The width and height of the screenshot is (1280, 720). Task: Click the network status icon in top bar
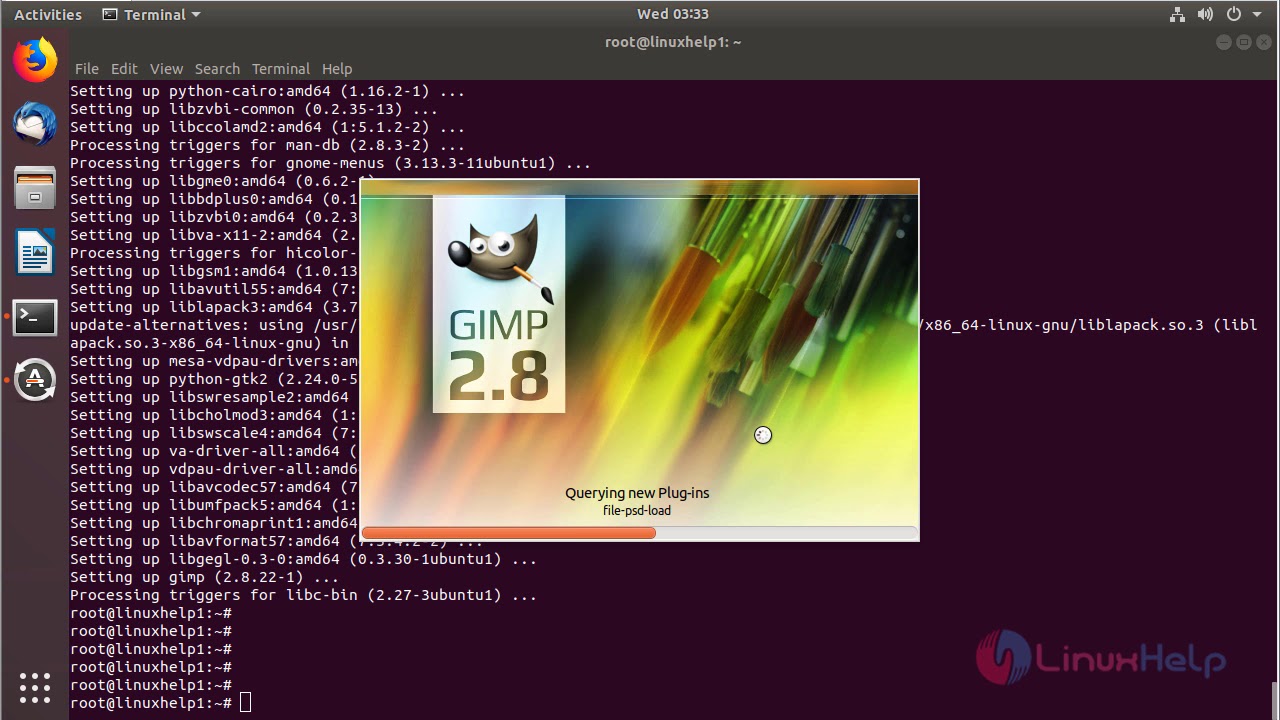coord(1177,14)
